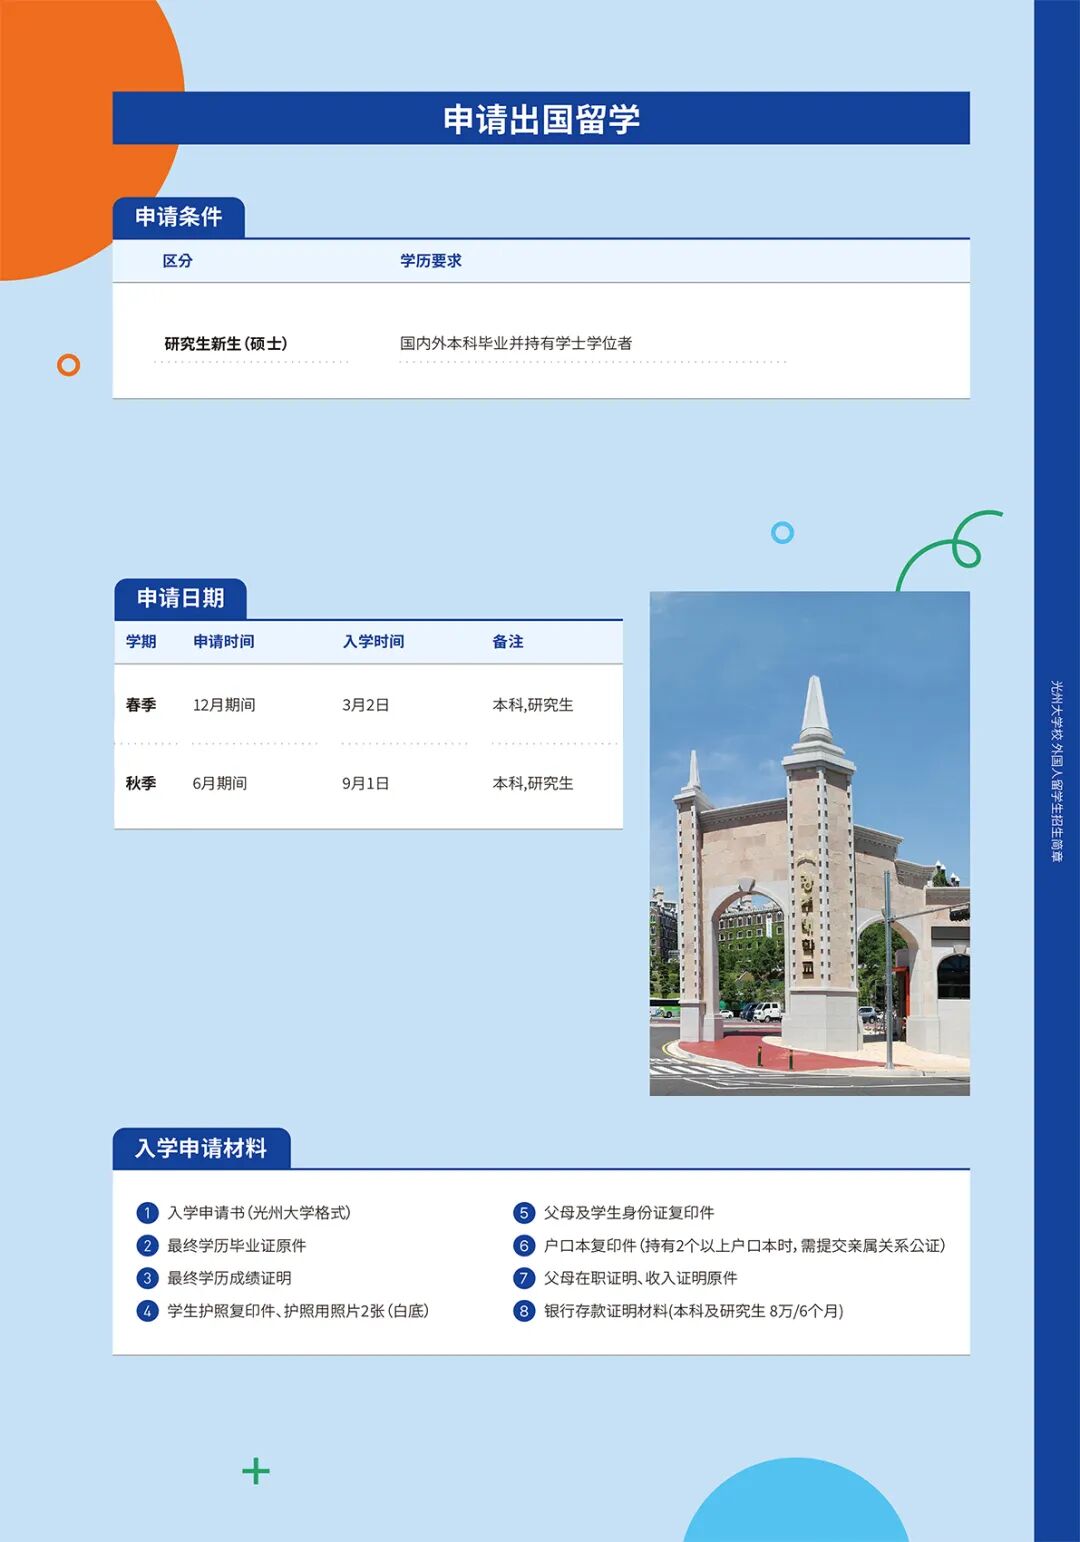Click icon 7 beside 父母在职证明
1080x1542 pixels.
522,1278
